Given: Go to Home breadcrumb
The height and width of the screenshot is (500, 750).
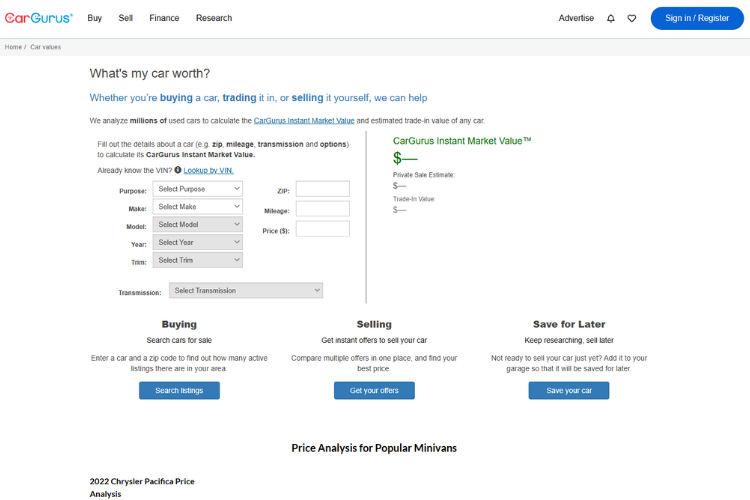Looking at the screenshot, I should 13,47.
